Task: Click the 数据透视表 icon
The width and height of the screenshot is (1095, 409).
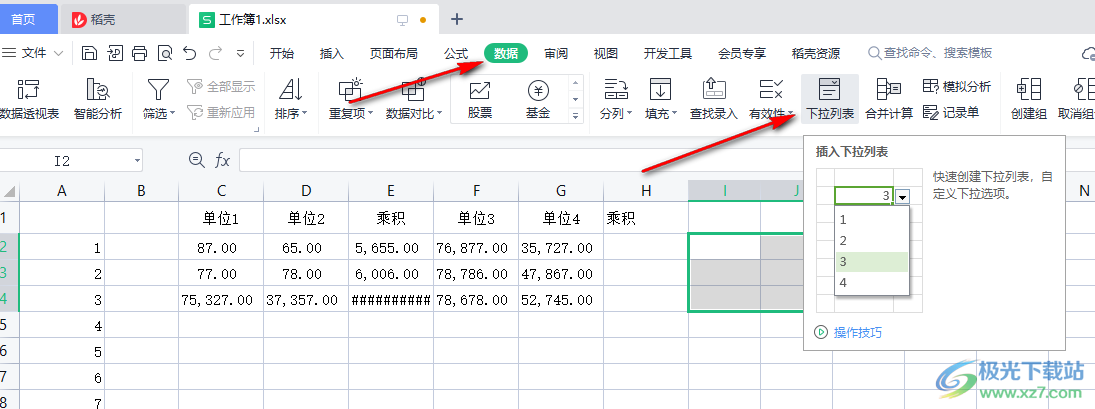Action: (x=29, y=89)
